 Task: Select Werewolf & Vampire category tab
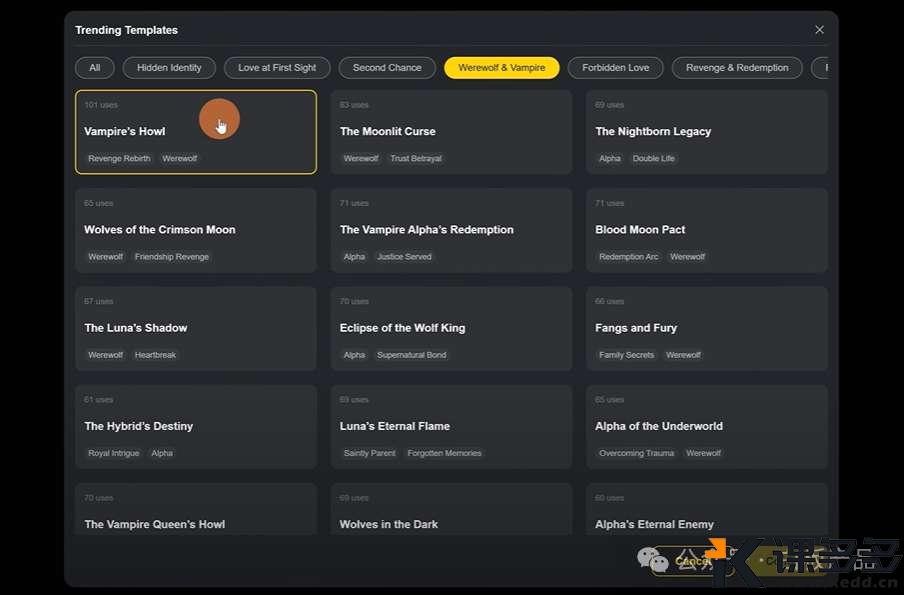pos(501,68)
